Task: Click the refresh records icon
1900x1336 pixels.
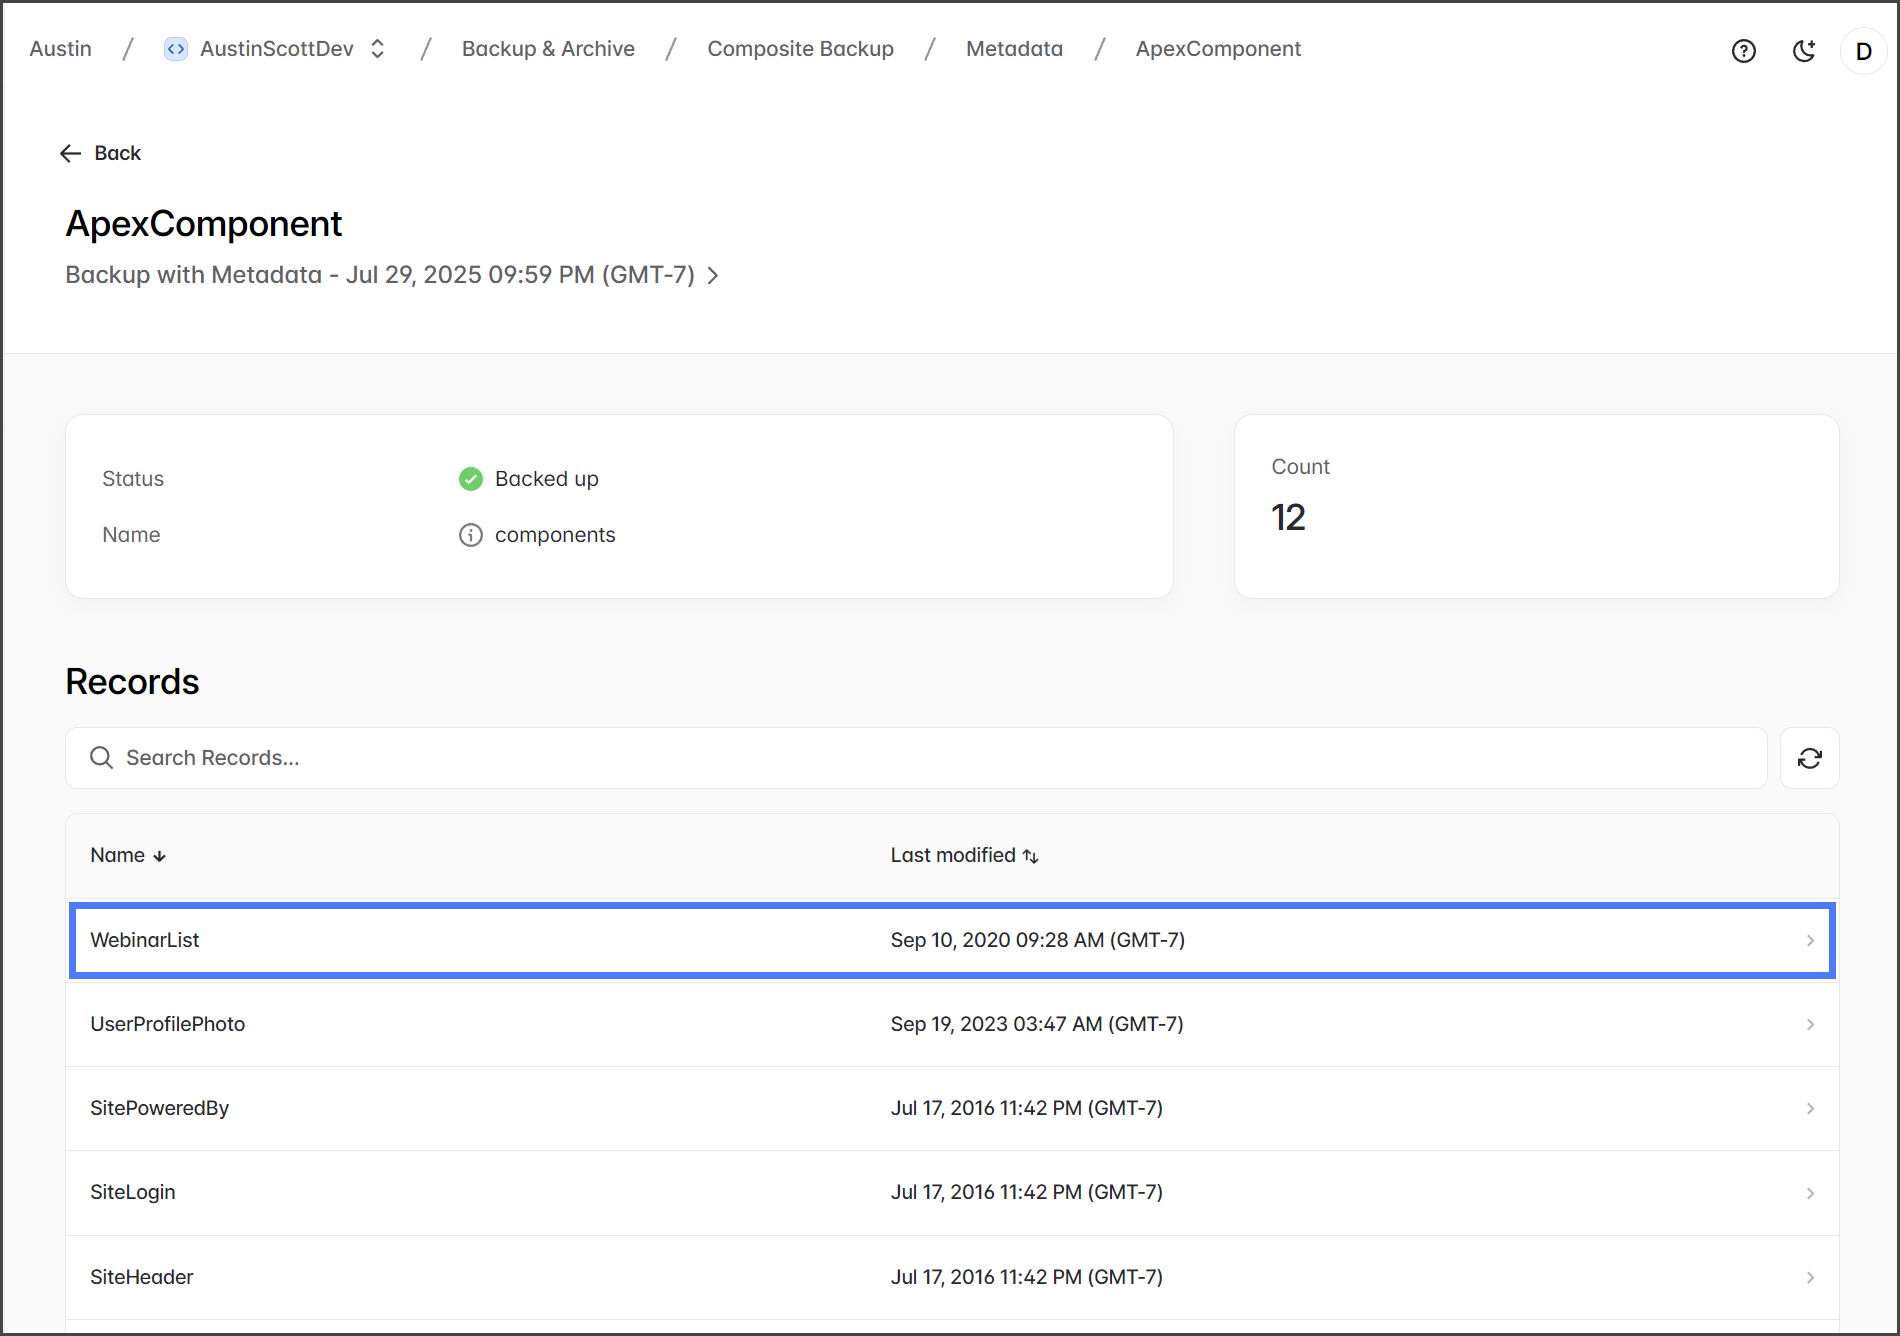Action: pyautogui.click(x=1809, y=758)
